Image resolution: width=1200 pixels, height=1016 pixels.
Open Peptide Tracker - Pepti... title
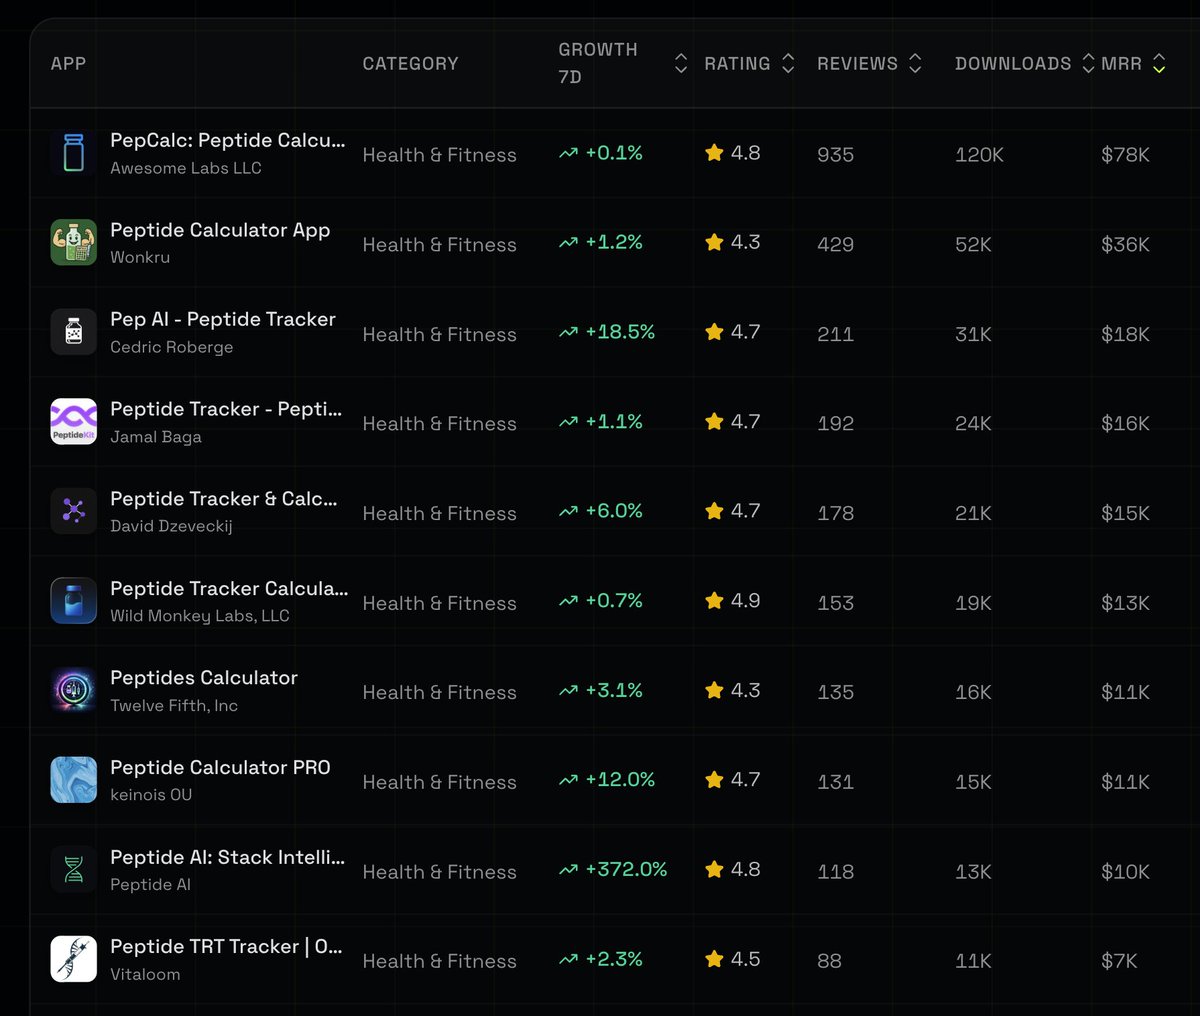[x=226, y=409]
